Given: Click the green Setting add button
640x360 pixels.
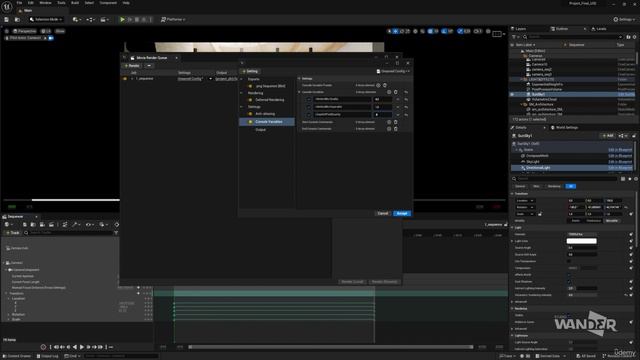Looking at the screenshot, I should [x=250, y=71].
